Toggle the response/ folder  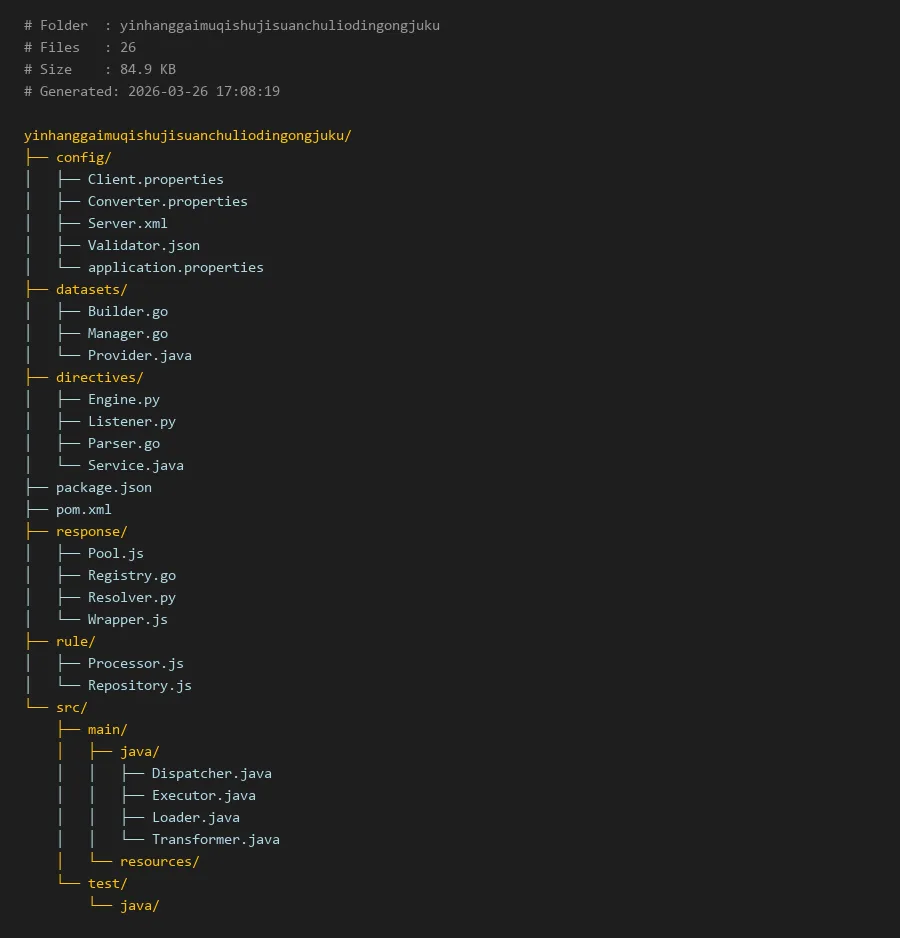(x=91, y=531)
